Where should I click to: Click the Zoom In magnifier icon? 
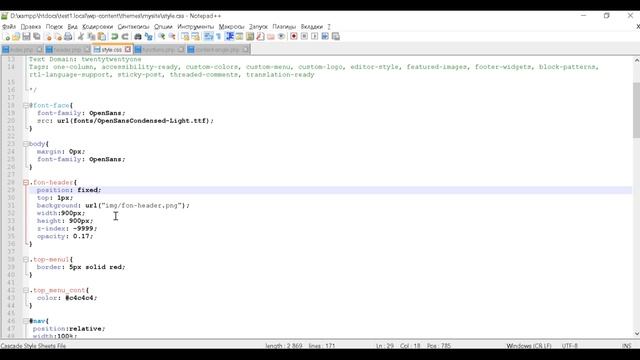point(162,37)
